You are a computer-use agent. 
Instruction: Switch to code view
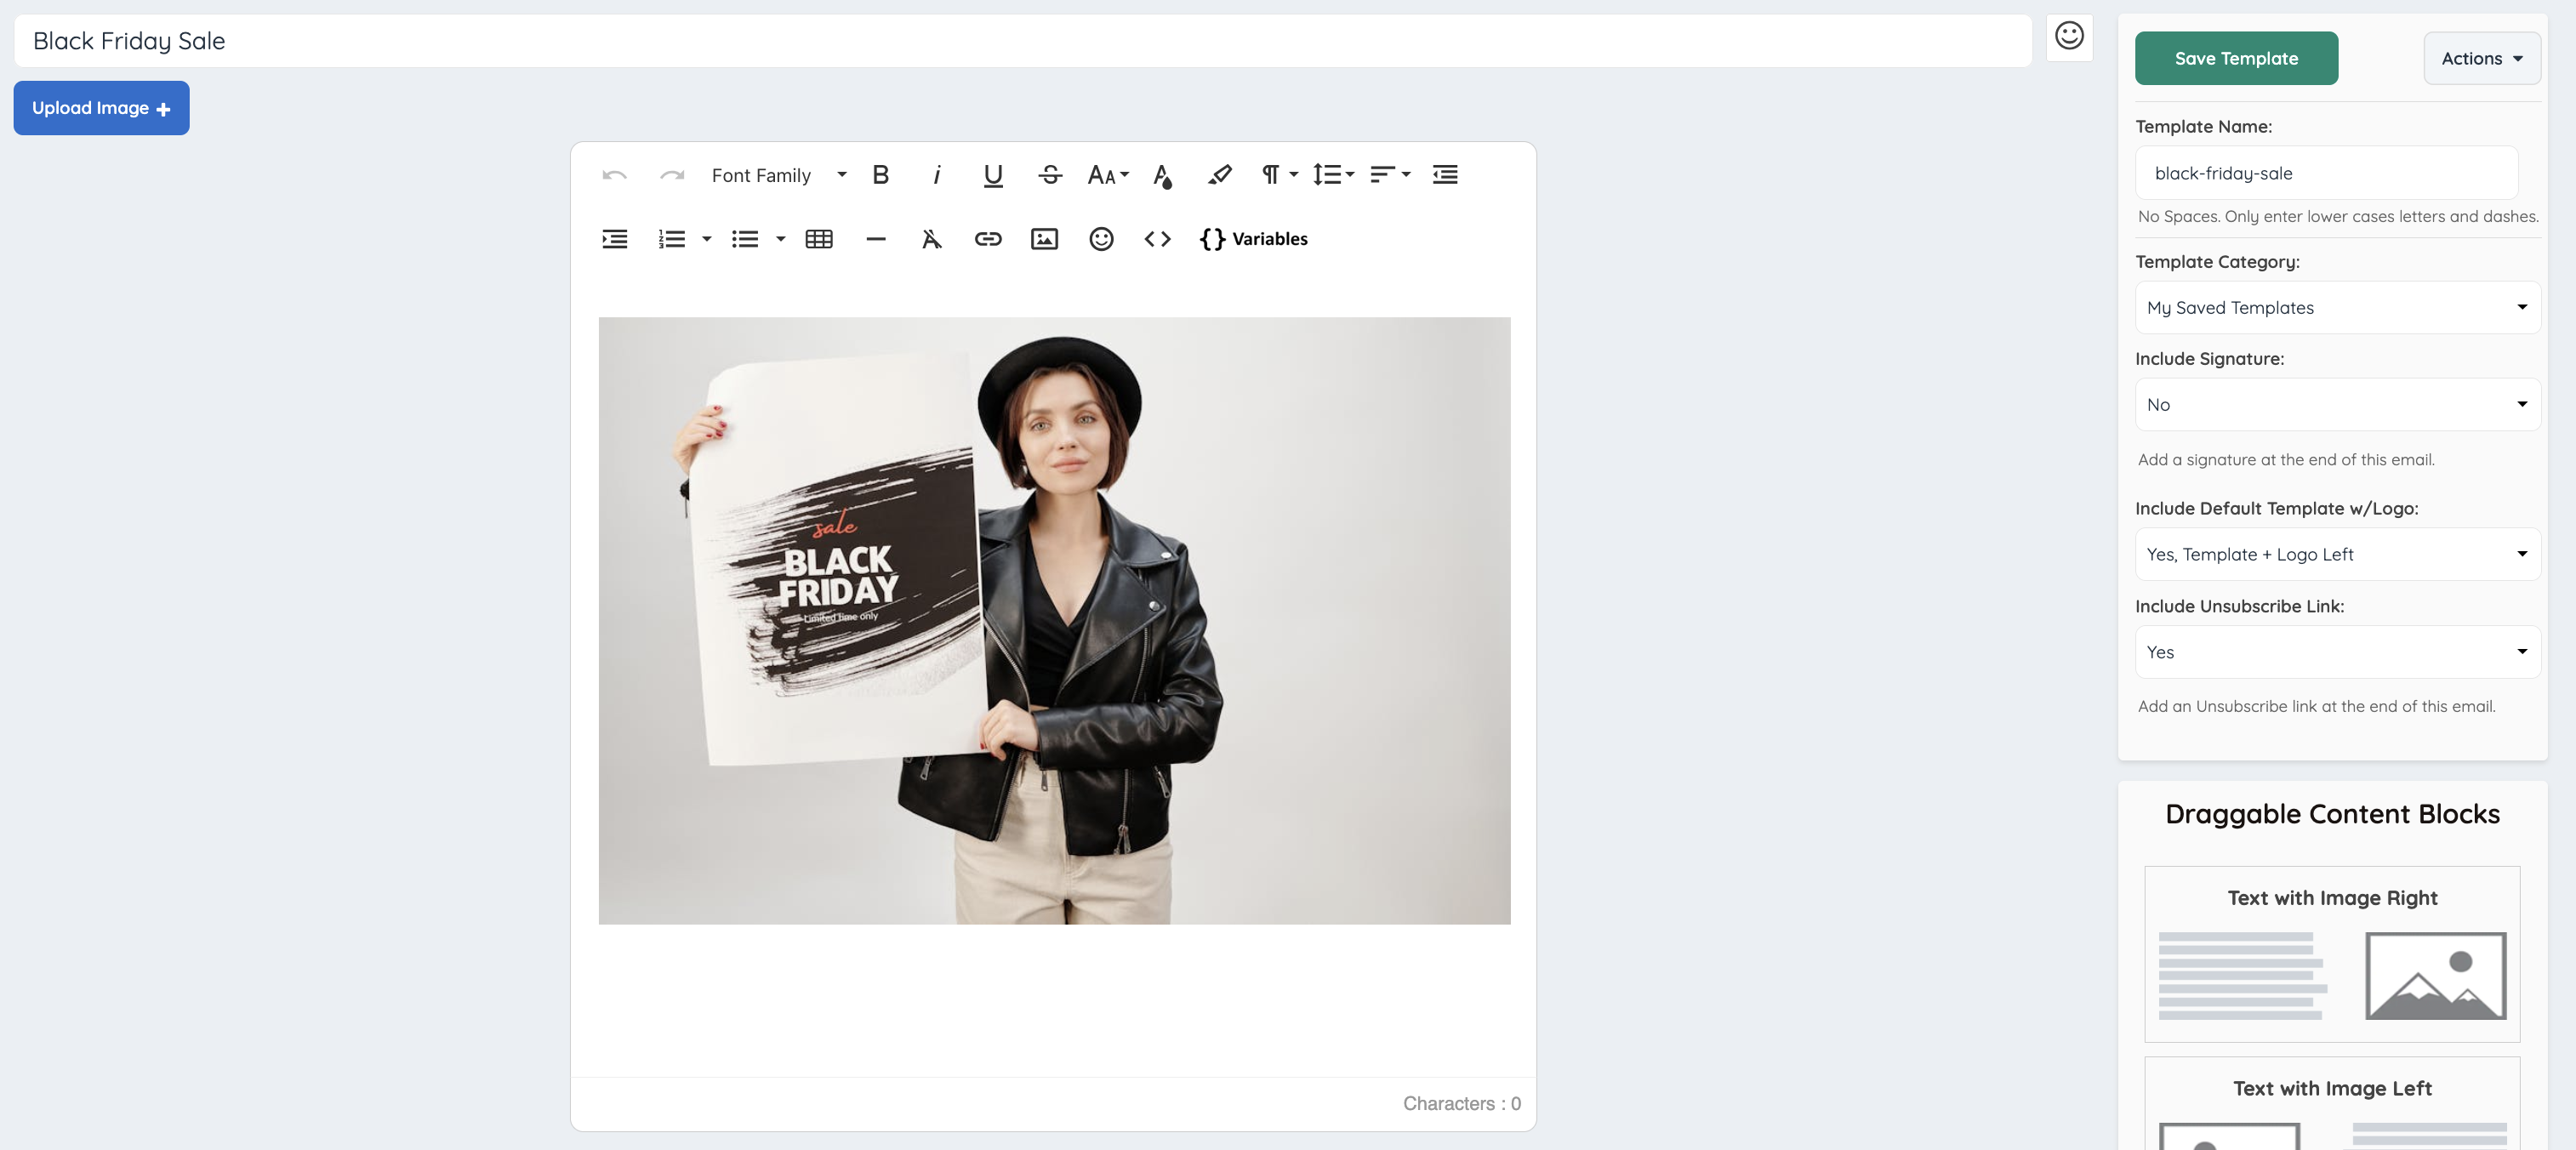(x=1157, y=239)
